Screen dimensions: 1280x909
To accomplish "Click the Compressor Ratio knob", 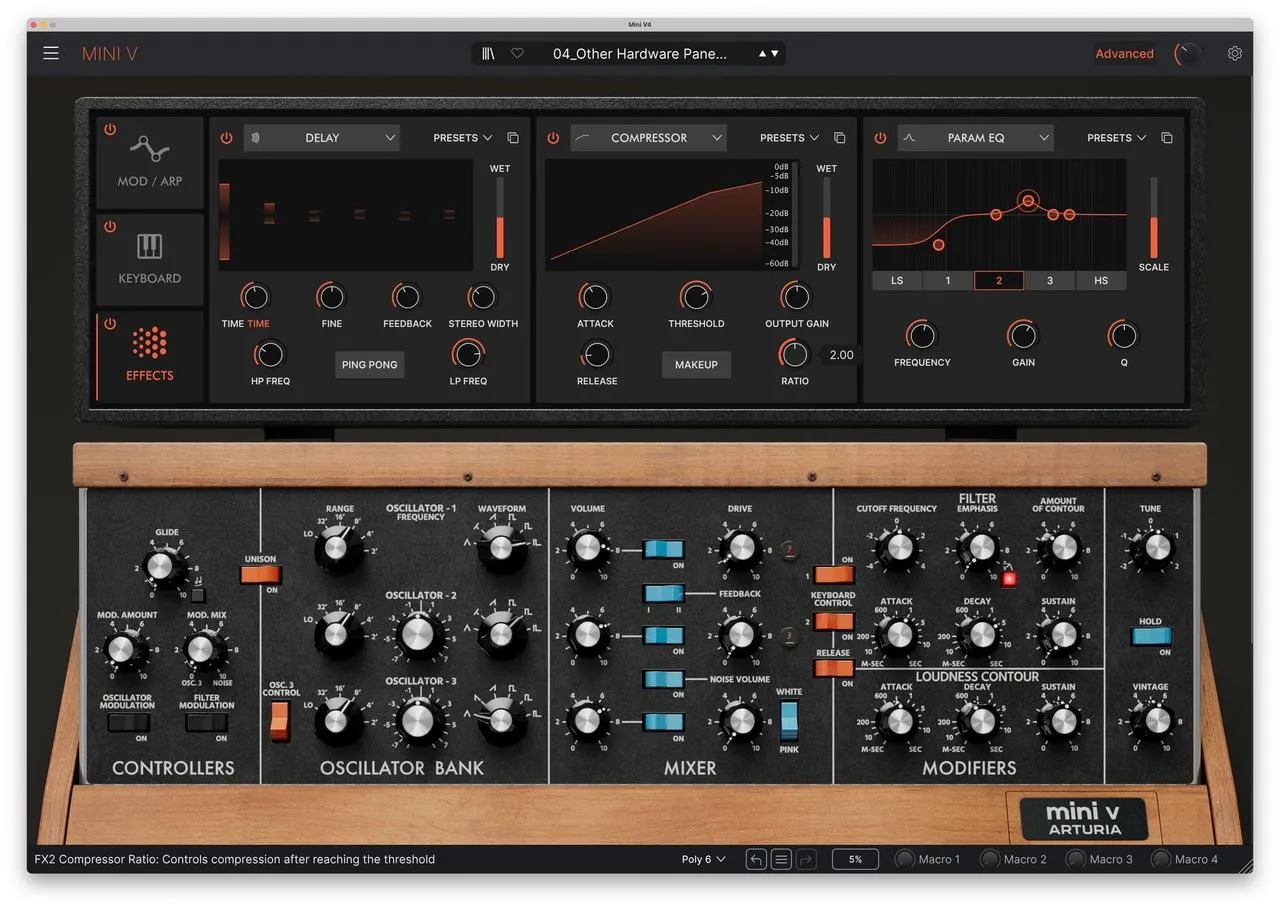I will coord(794,353).
